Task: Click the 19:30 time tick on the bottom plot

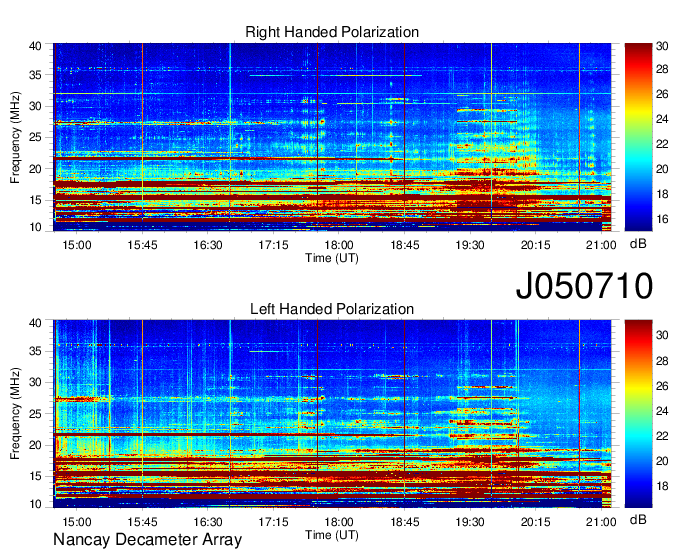Action: (470, 522)
